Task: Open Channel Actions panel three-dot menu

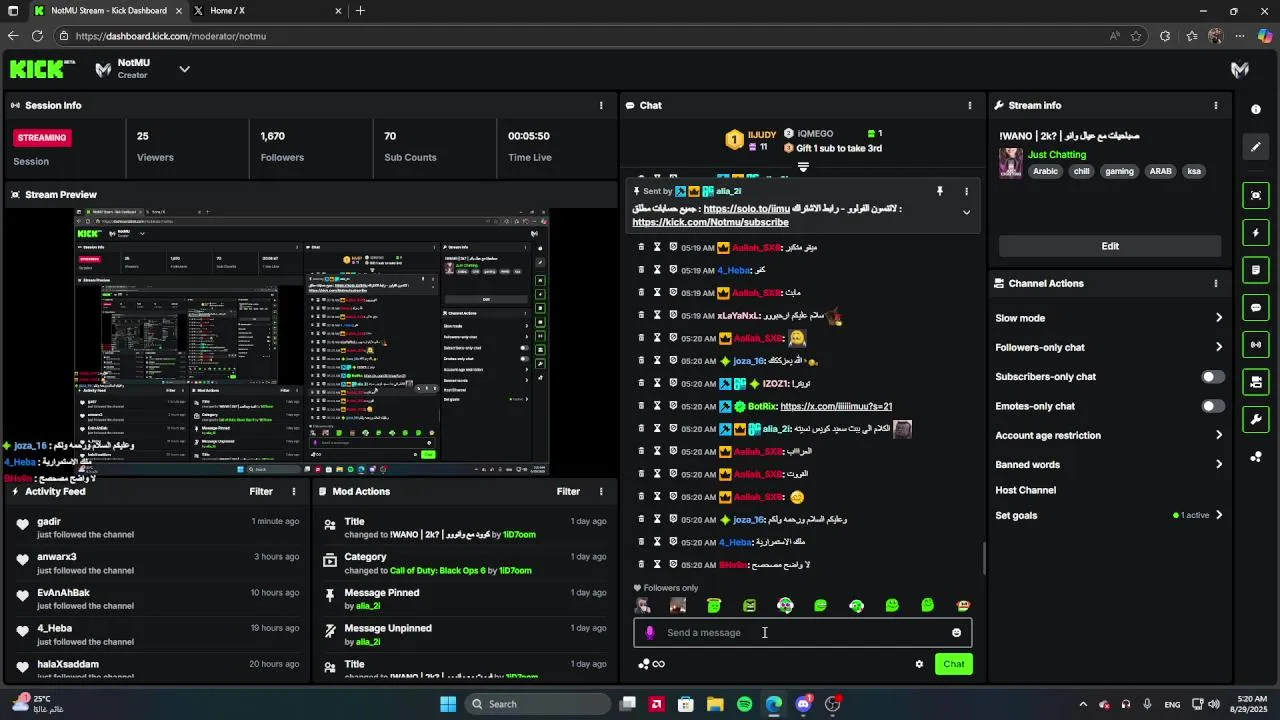Action: click(1216, 283)
